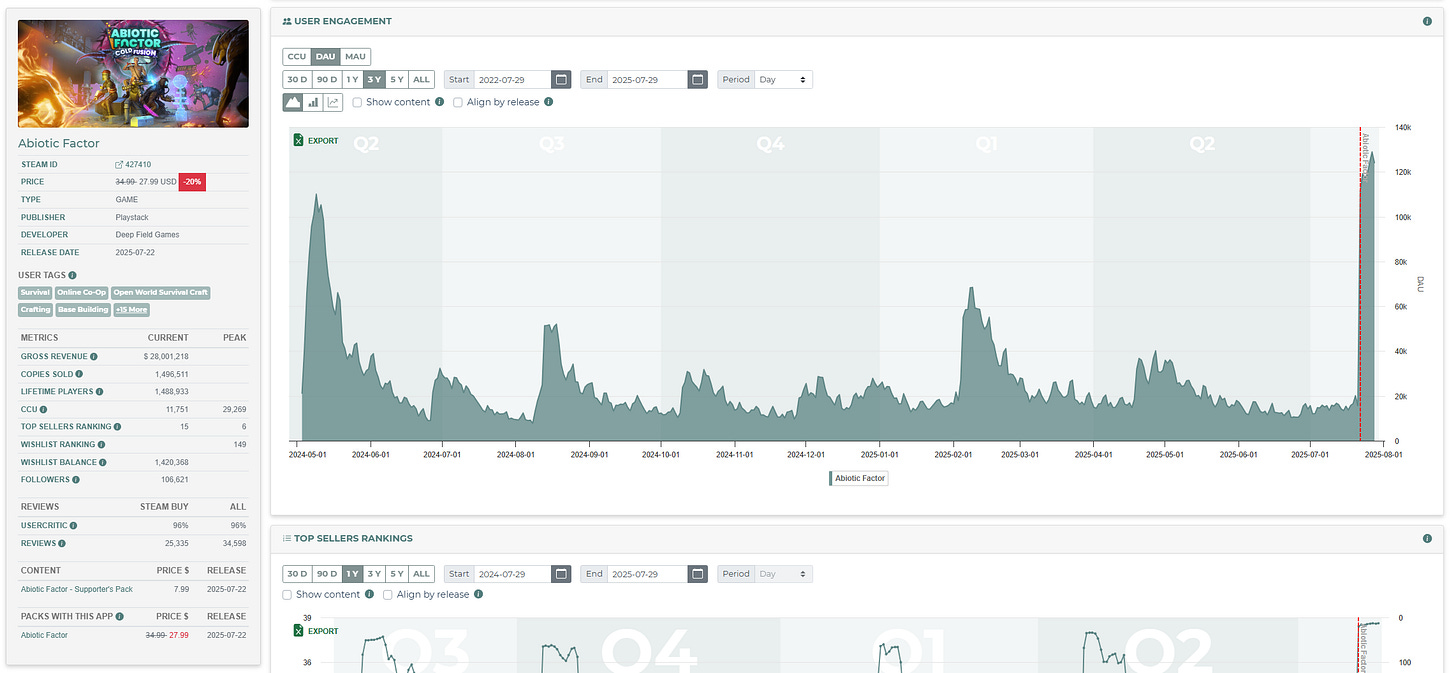The width and height of the screenshot is (1456, 673).
Task: Select area chart view in User Engagement
Action: [294, 102]
